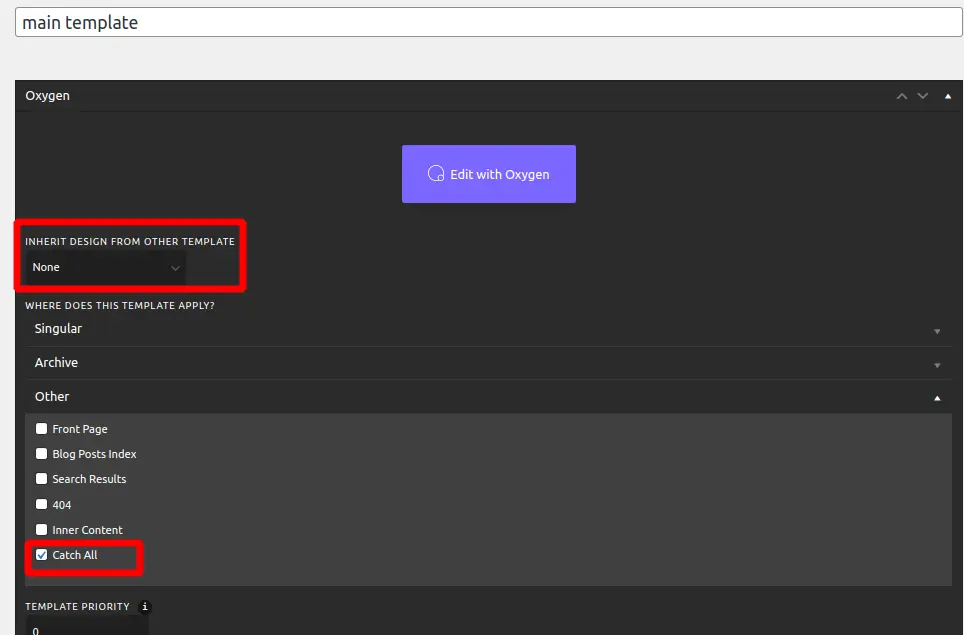Tick the Search Results checkbox
Viewport: 964px width, 635px height.
click(42, 479)
